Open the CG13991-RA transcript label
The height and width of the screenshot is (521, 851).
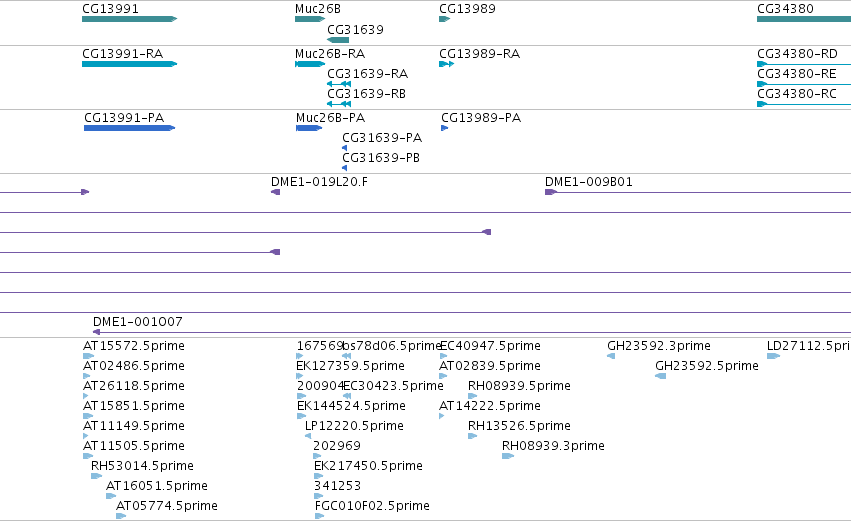(x=123, y=54)
